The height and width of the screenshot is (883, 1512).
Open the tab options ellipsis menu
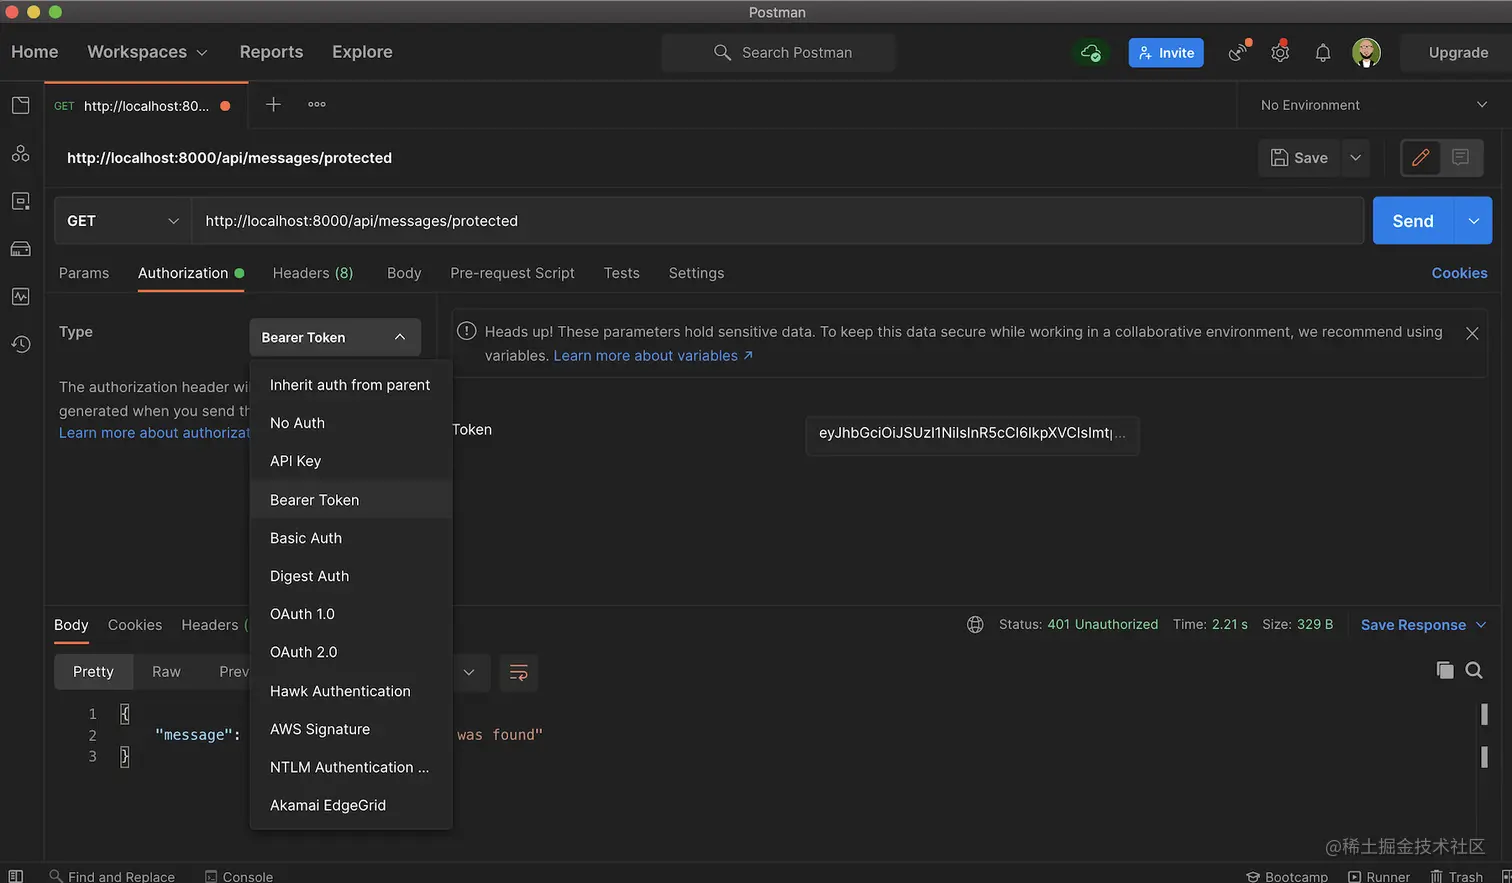(317, 104)
